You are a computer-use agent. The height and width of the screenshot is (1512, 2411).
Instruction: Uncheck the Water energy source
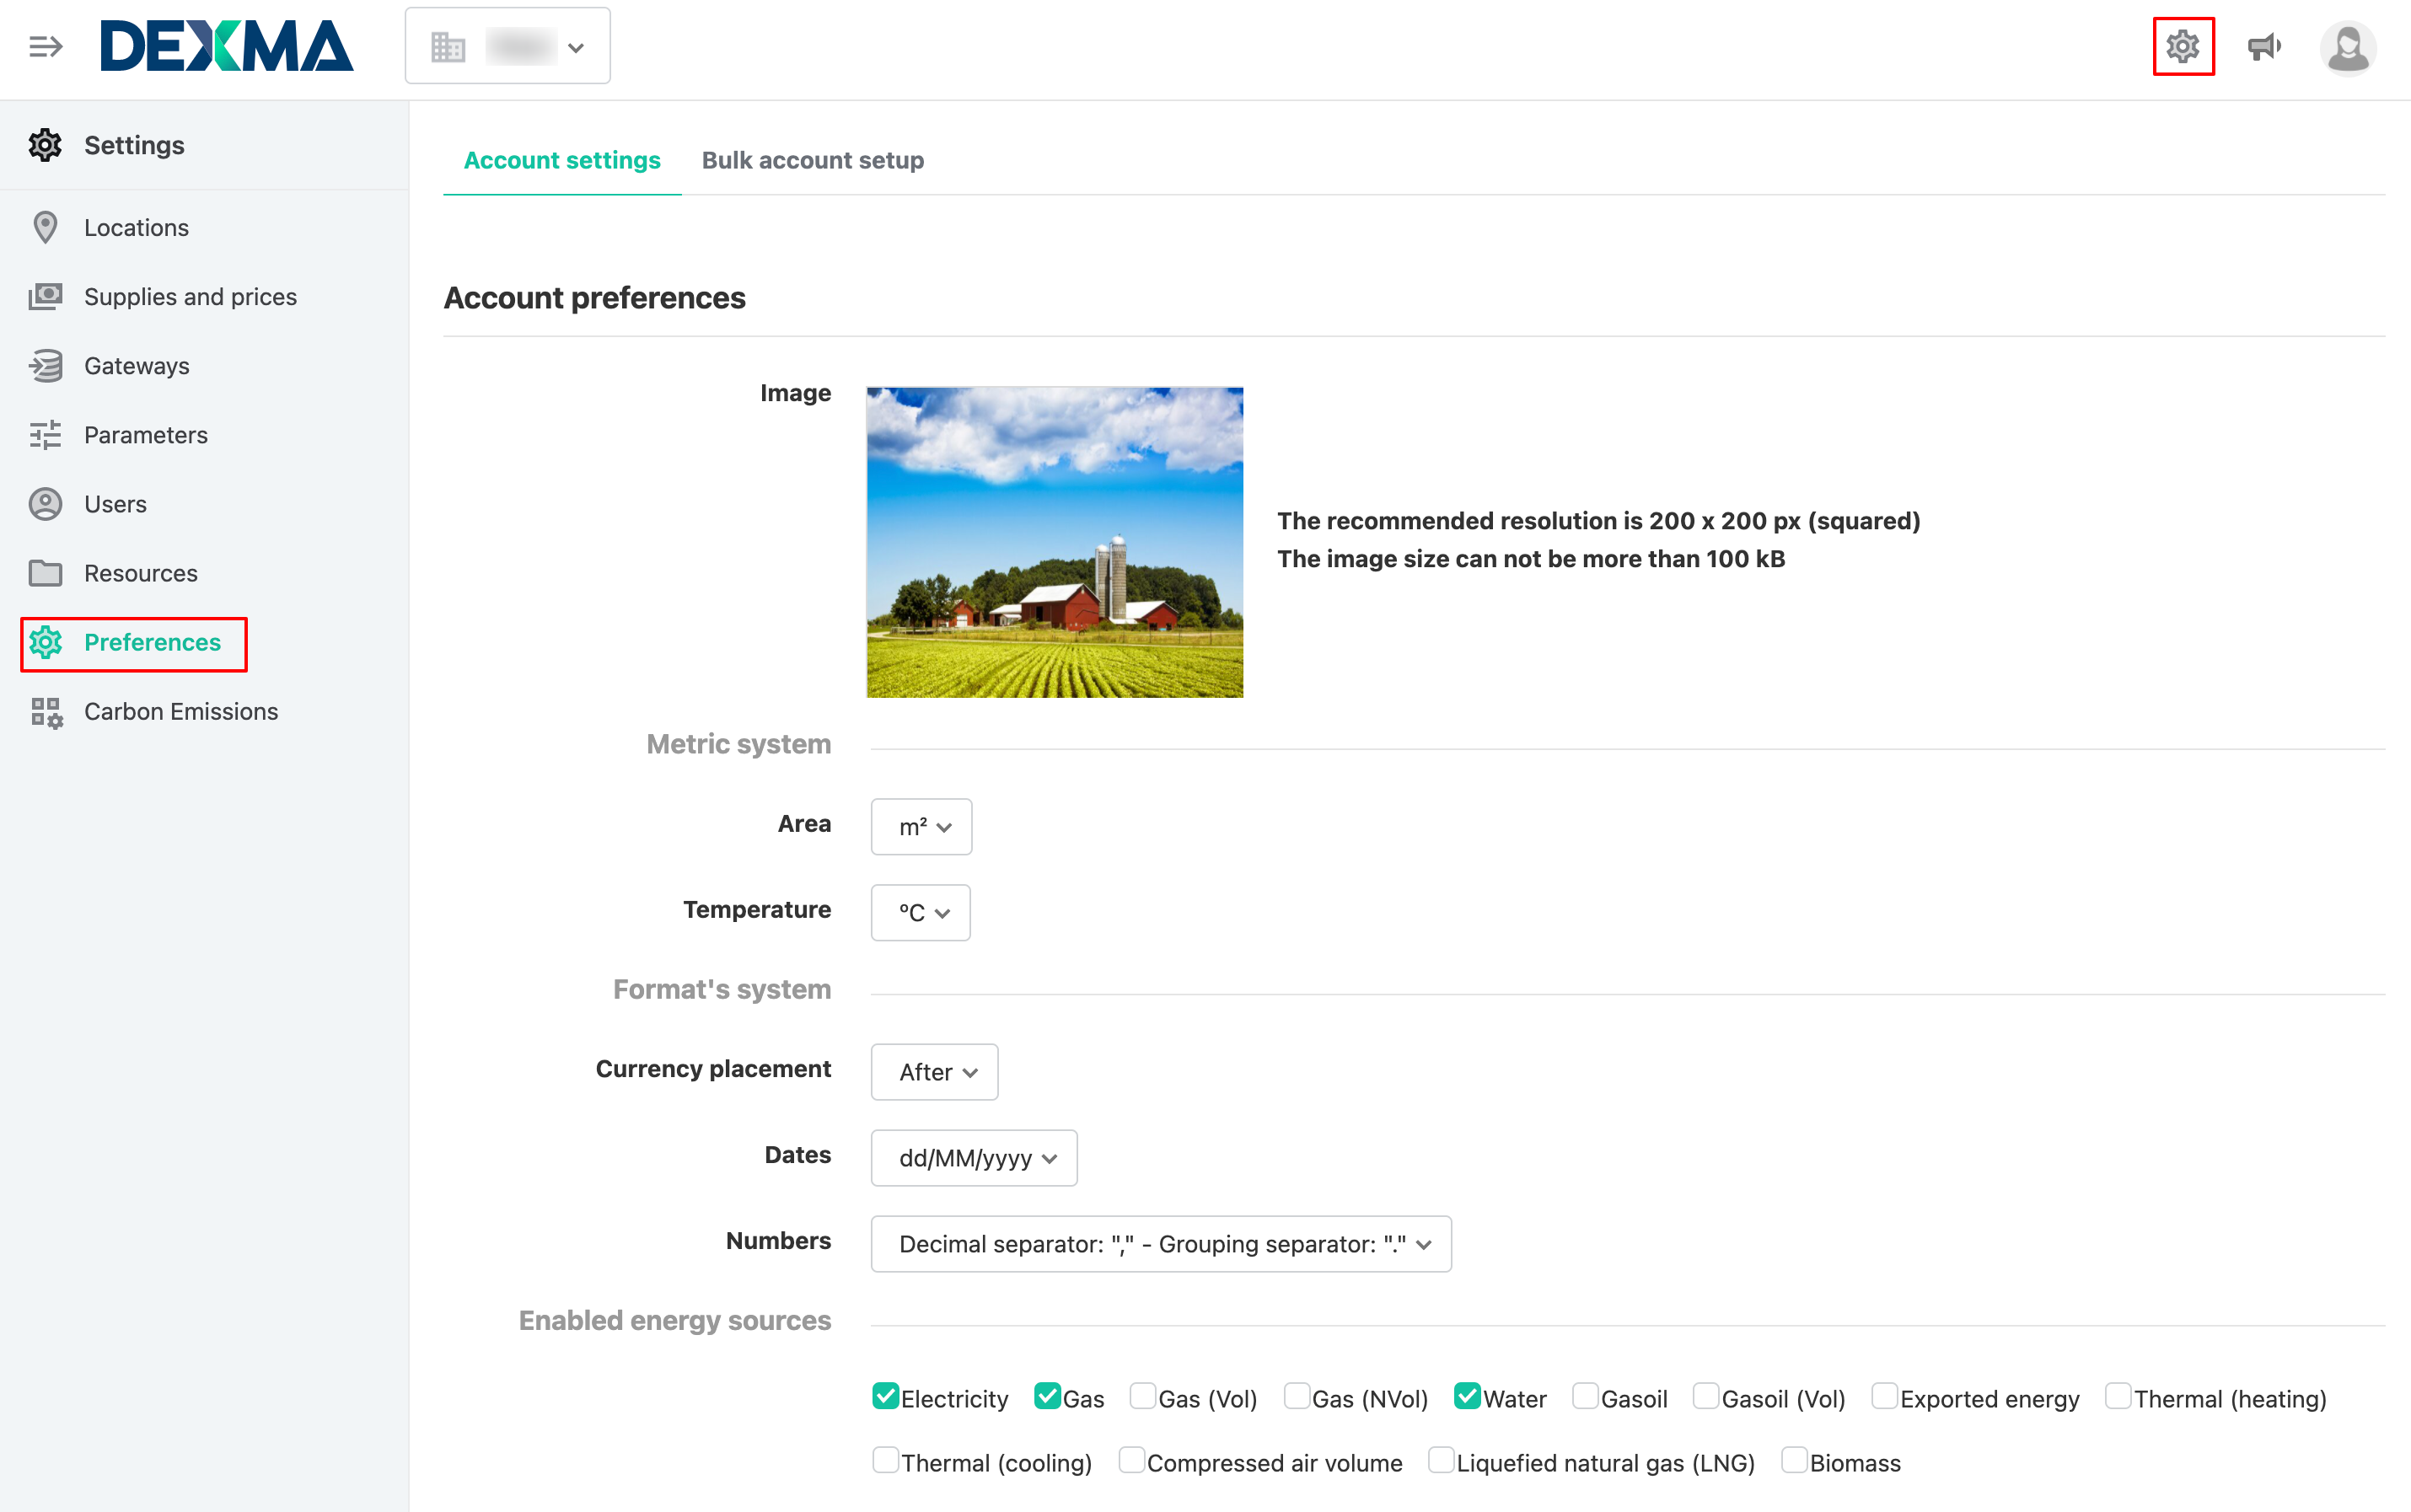tap(1467, 1396)
